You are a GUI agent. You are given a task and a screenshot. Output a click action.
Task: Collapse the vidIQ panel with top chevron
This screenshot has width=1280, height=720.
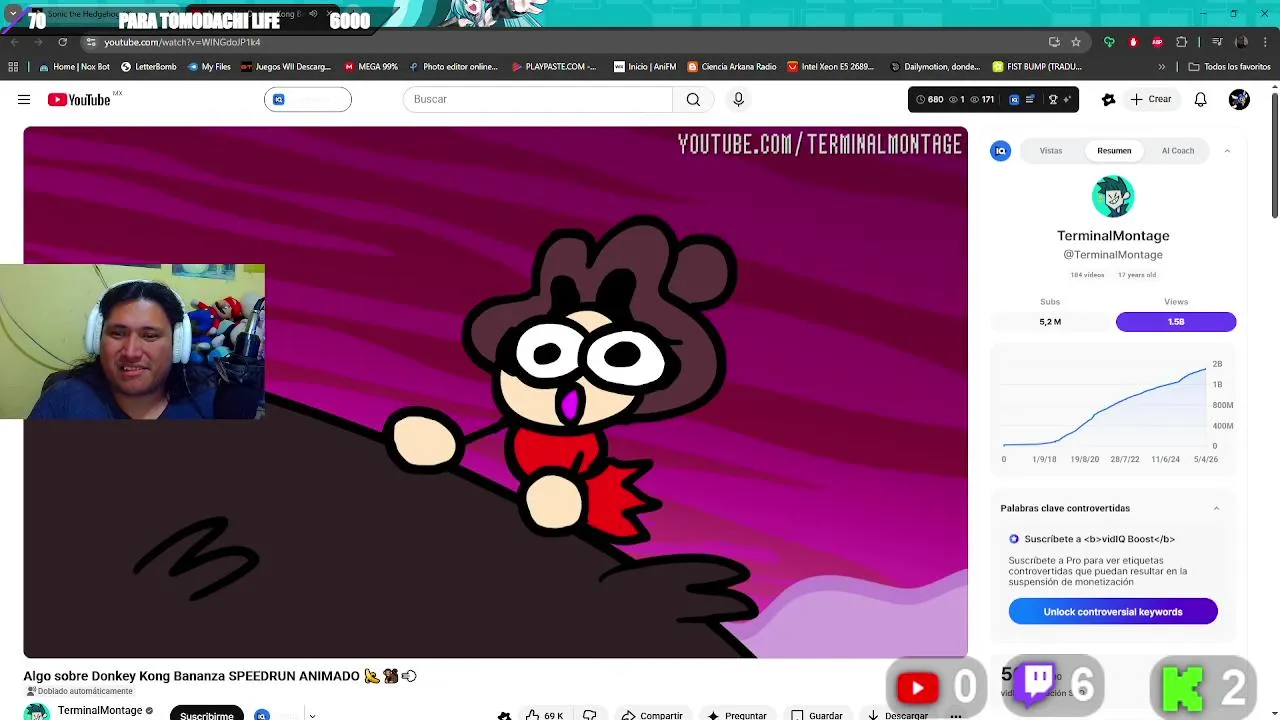pyautogui.click(x=1227, y=151)
